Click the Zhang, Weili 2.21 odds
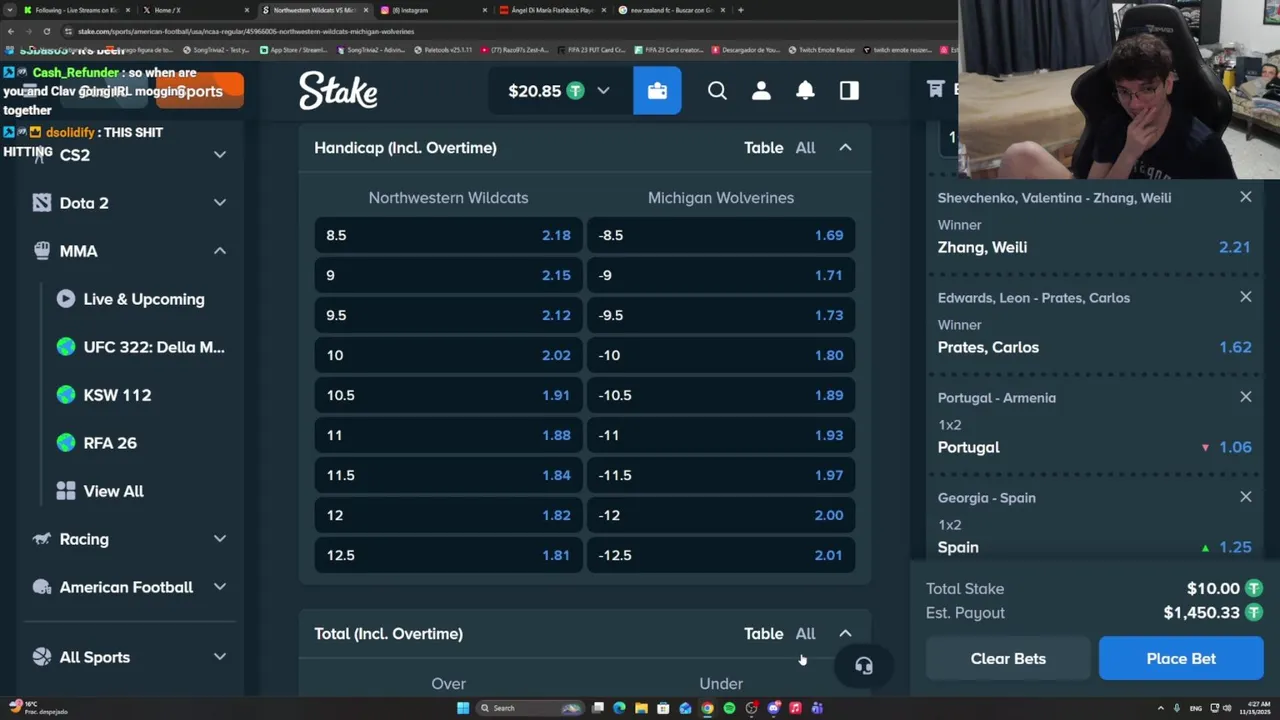This screenshot has height=720, width=1280. tap(1234, 247)
